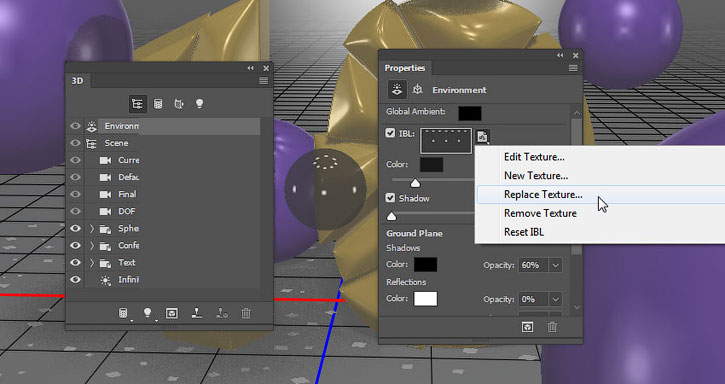Hide the Sphere group layer
725x384 pixels.
75,229
